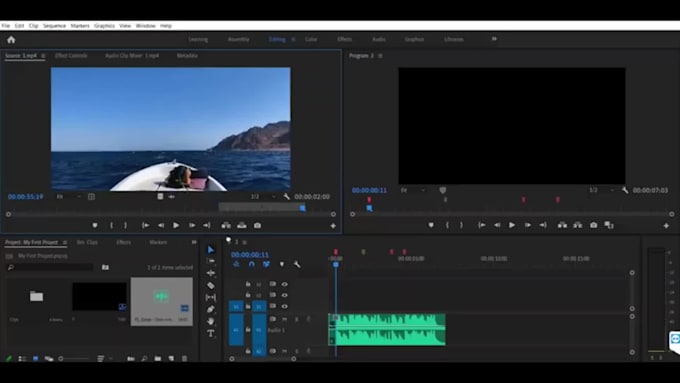This screenshot has height=383, width=680.
Task: Adjust Project panel thumbnail zoom slider
Action: (x=74, y=358)
